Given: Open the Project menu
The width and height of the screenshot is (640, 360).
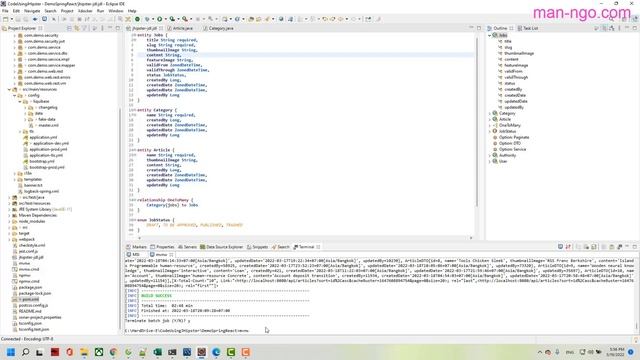Looking at the screenshot, I should tap(67, 11).
